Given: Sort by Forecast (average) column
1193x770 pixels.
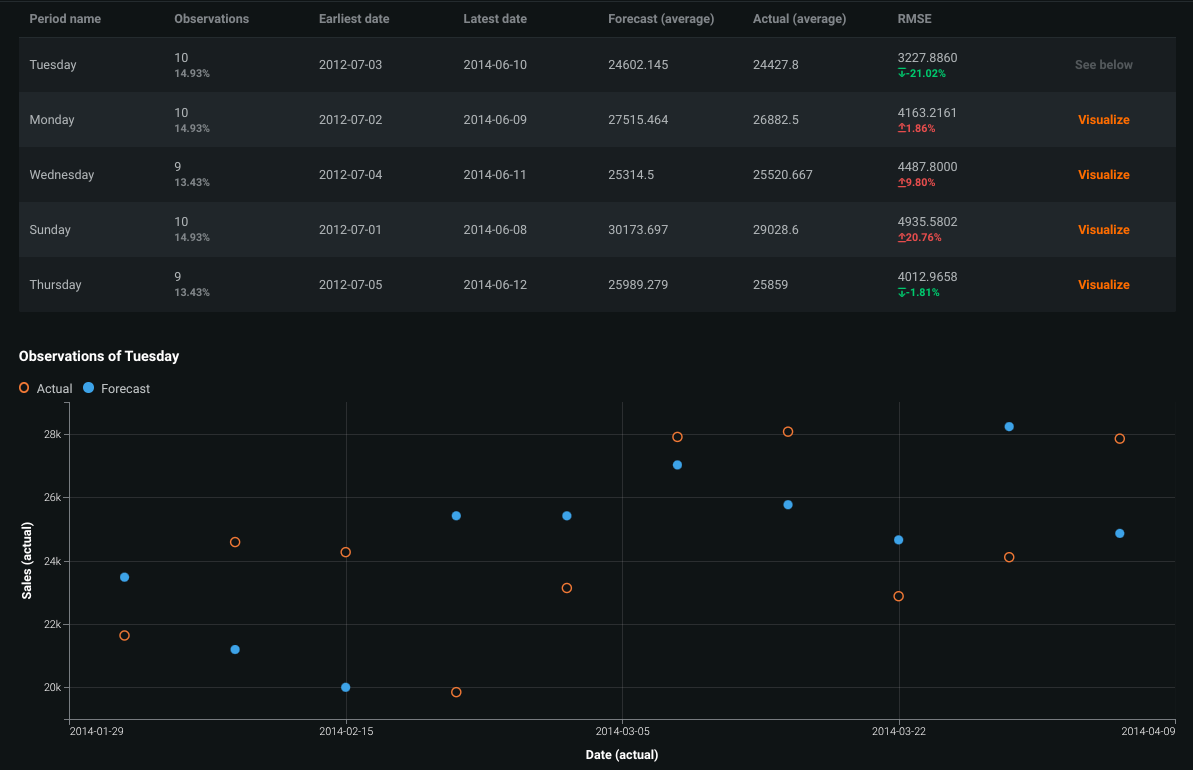Looking at the screenshot, I should tap(661, 19).
